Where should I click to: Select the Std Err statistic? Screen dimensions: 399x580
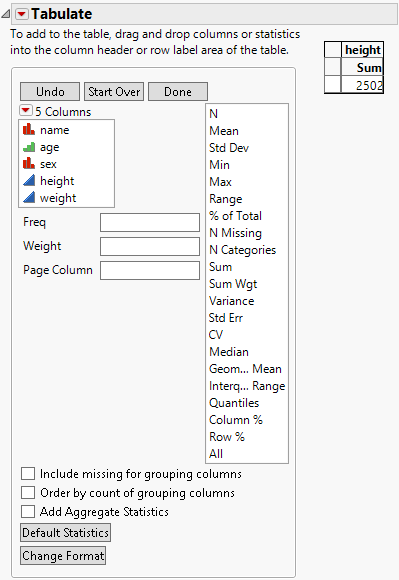click(x=226, y=318)
